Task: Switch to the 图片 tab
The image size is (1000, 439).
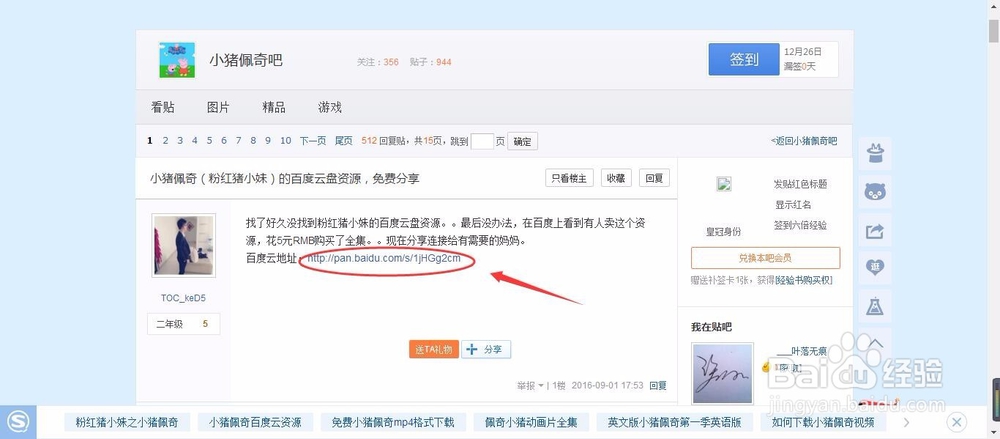Action: [218, 107]
